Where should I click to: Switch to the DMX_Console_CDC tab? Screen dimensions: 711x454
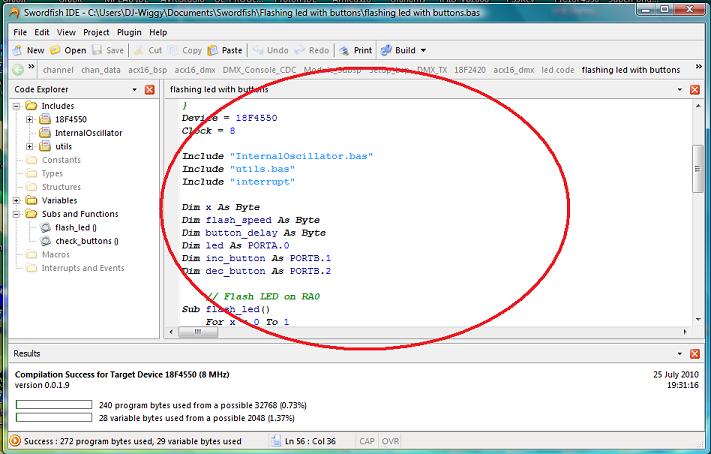pyautogui.click(x=259, y=70)
